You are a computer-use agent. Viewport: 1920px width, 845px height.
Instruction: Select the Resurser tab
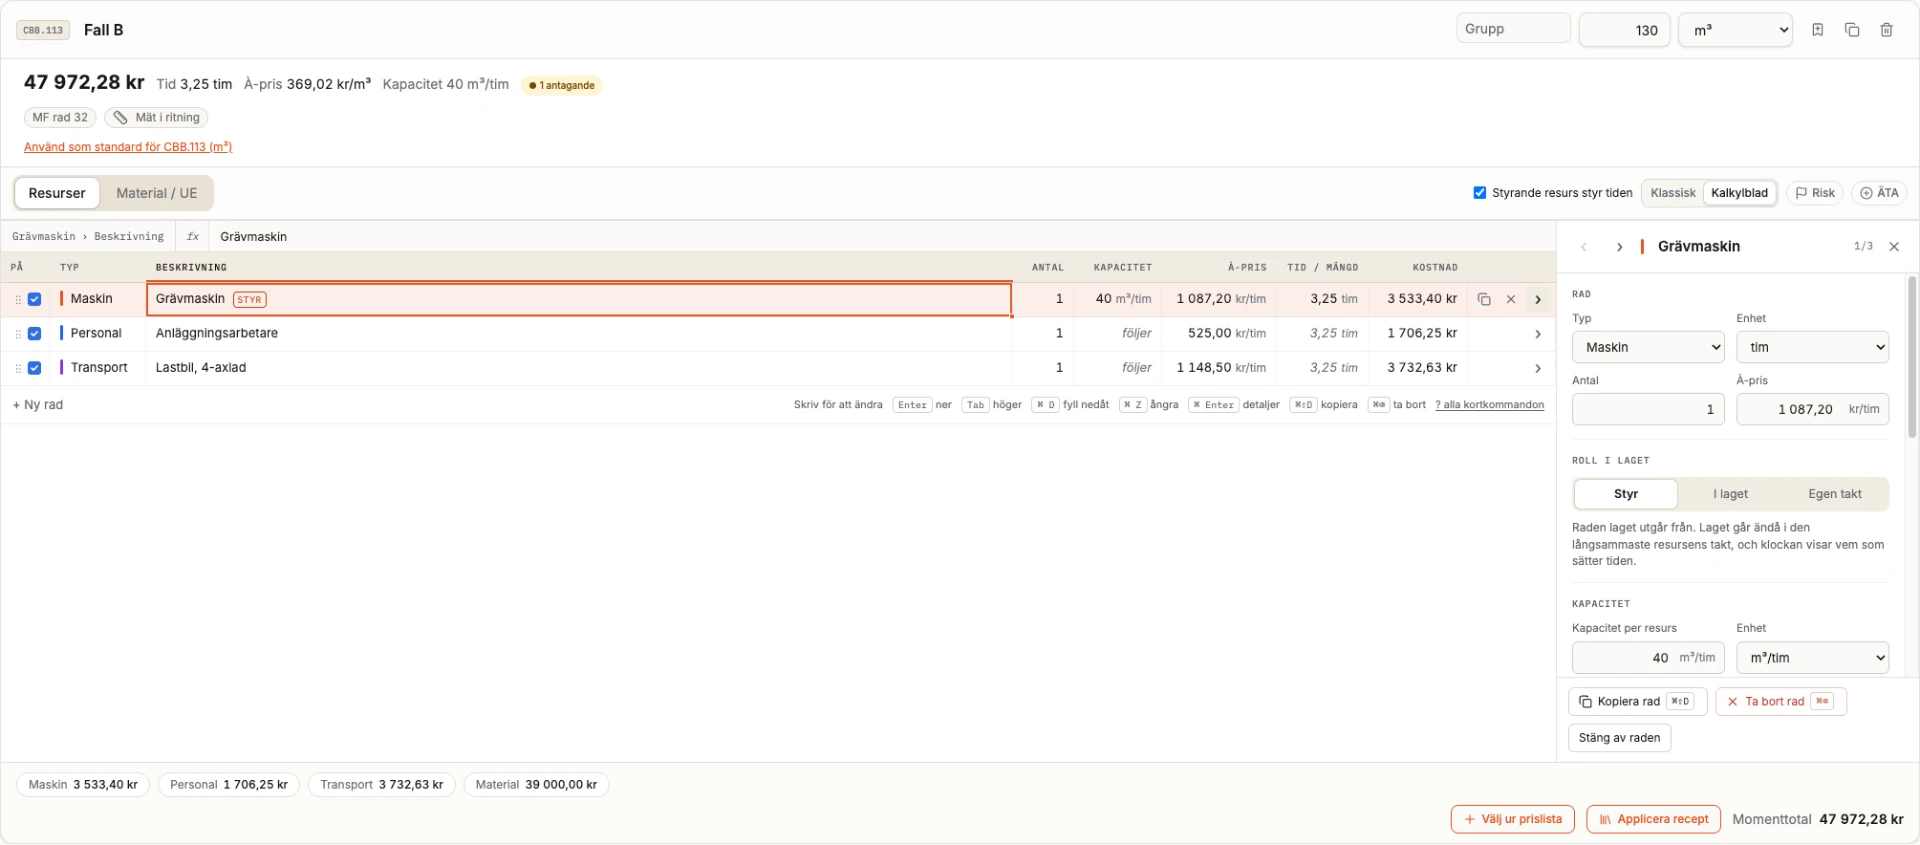point(57,193)
